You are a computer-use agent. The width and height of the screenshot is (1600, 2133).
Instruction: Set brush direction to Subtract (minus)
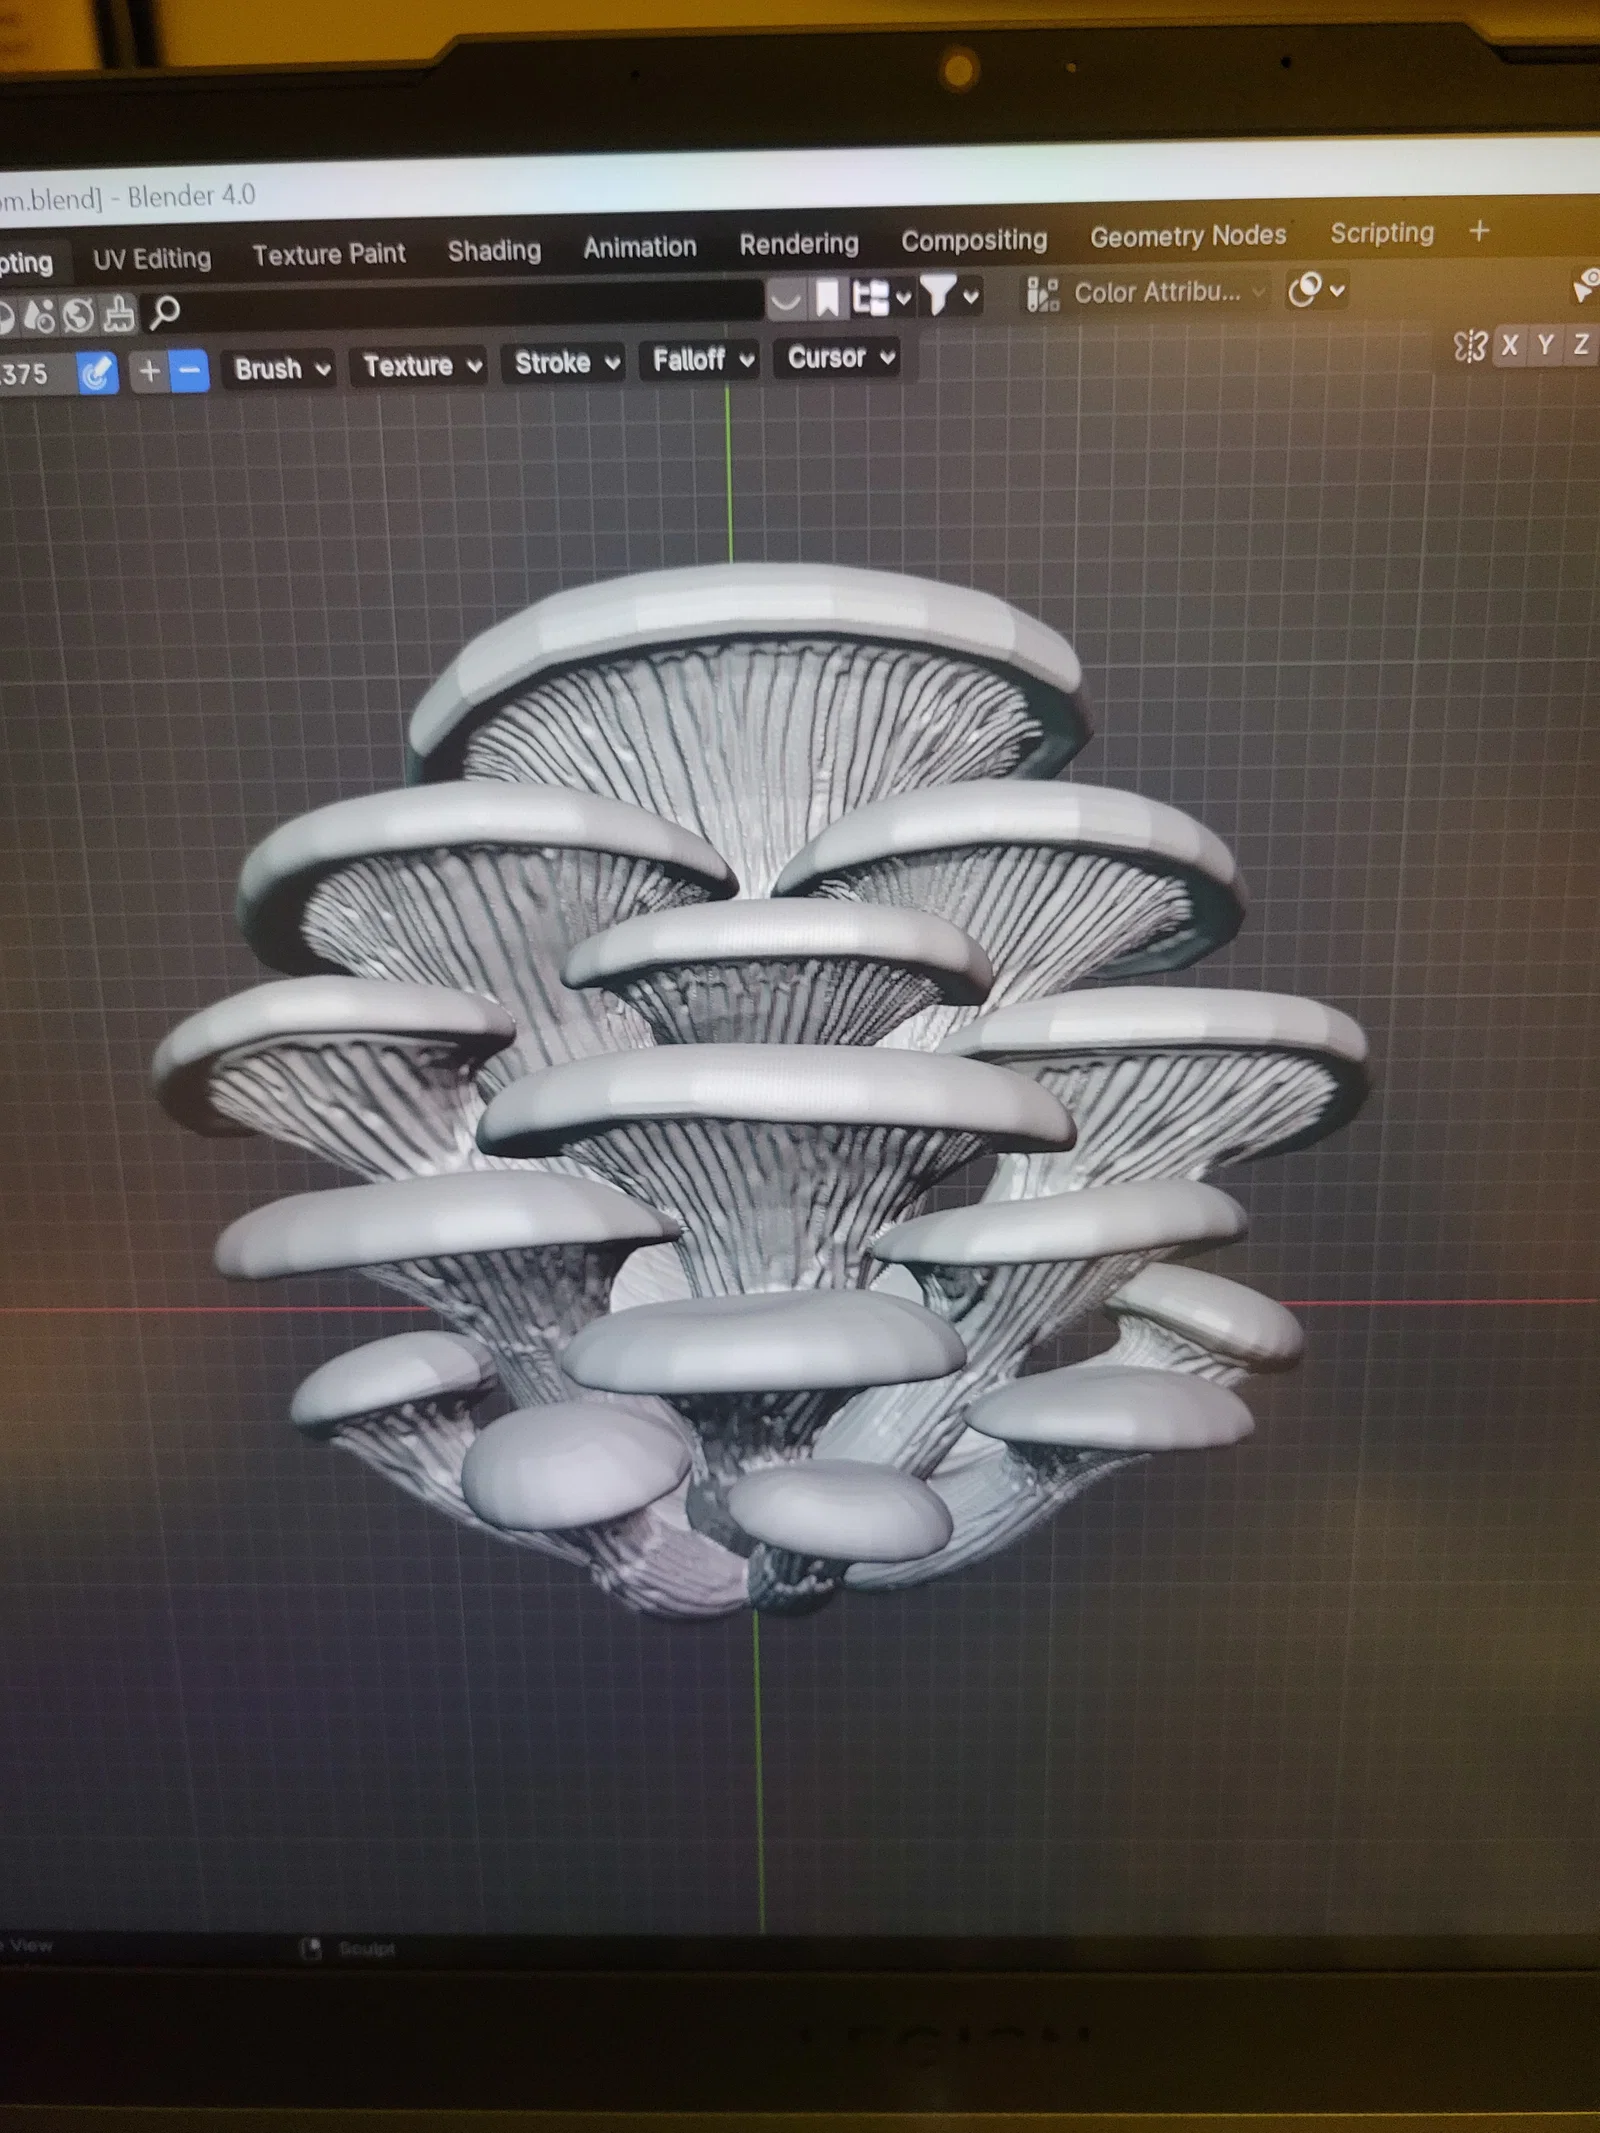pyautogui.click(x=189, y=371)
